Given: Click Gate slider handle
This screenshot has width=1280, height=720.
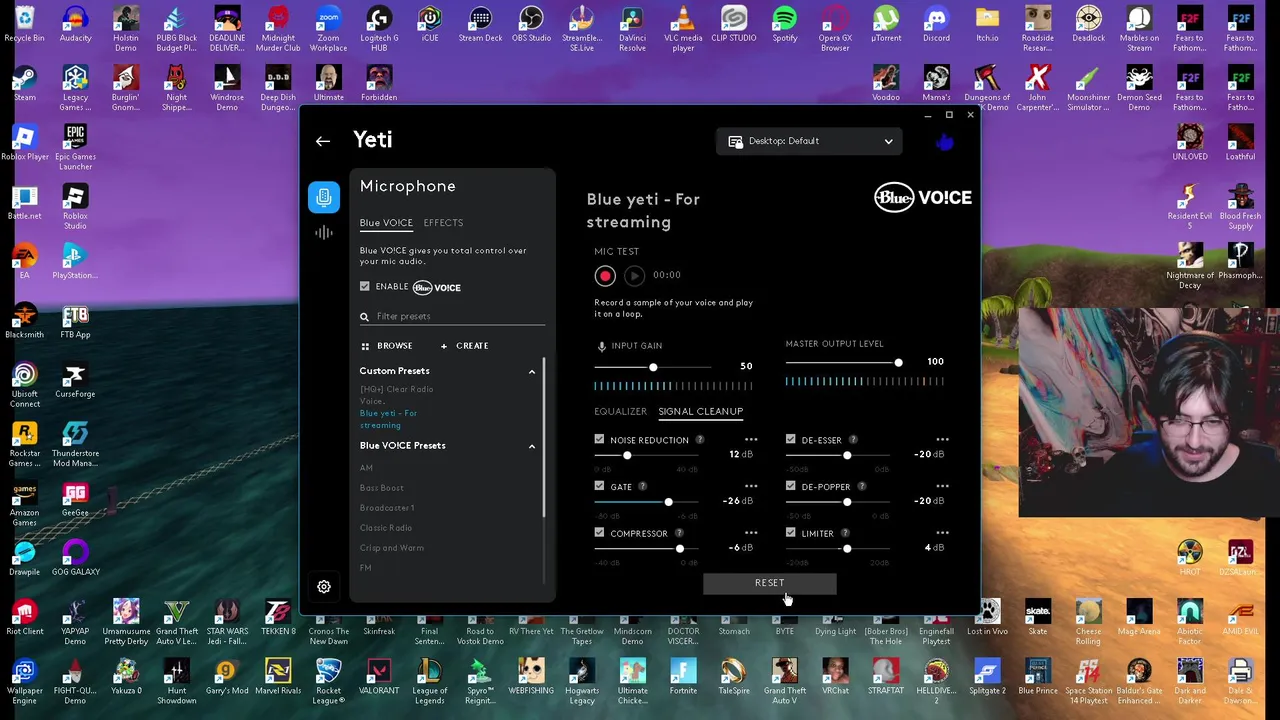Looking at the screenshot, I should [x=668, y=502].
